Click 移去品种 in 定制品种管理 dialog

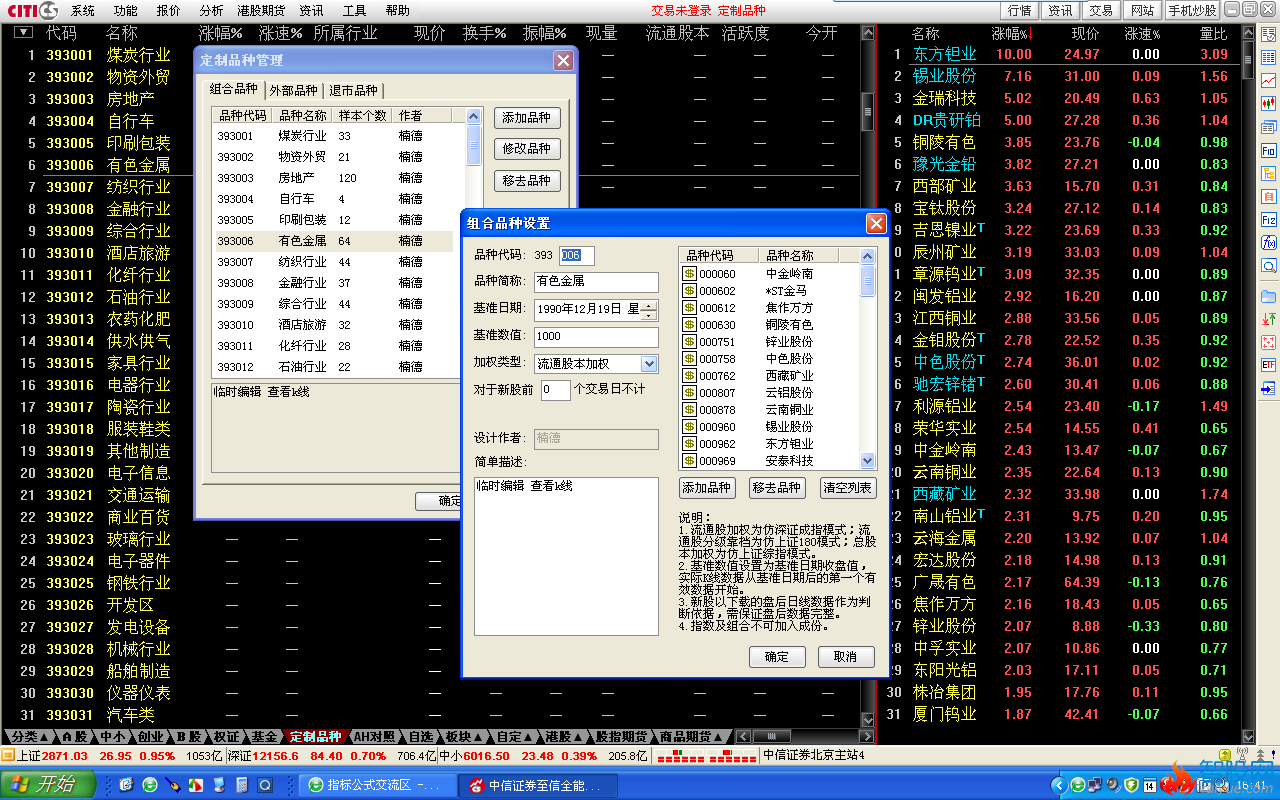[x=527, y=181]
